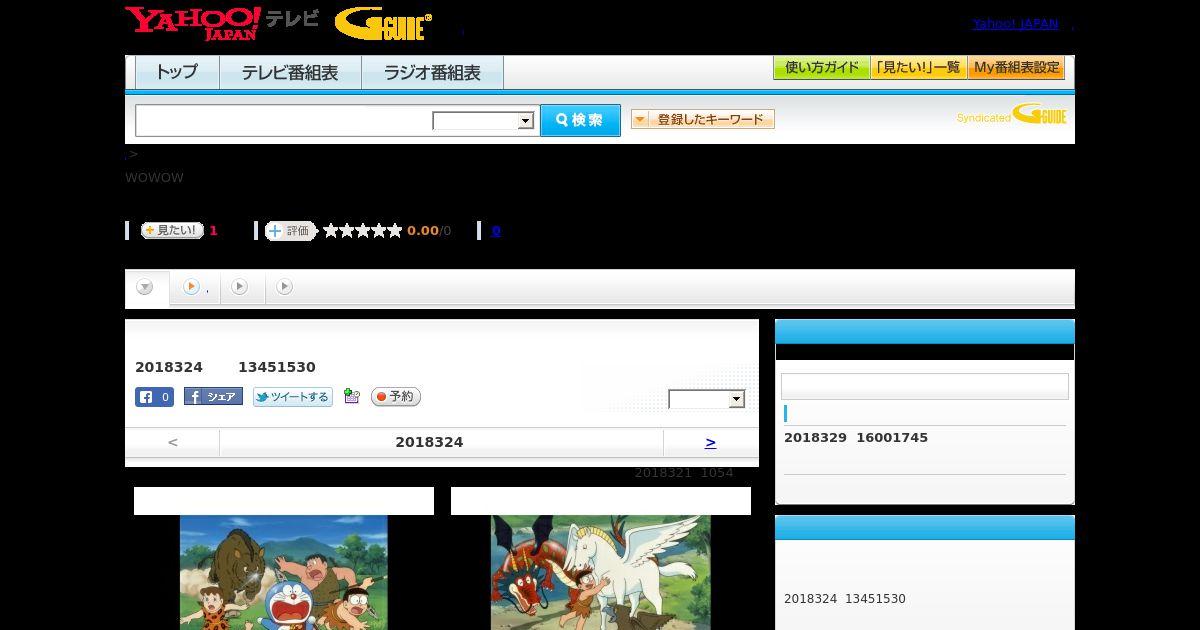Click the ツイートする tweet button
Image resolution: width=1200 pixels, height=630 pixels.
pyautogui.click(x=293, y=397)
